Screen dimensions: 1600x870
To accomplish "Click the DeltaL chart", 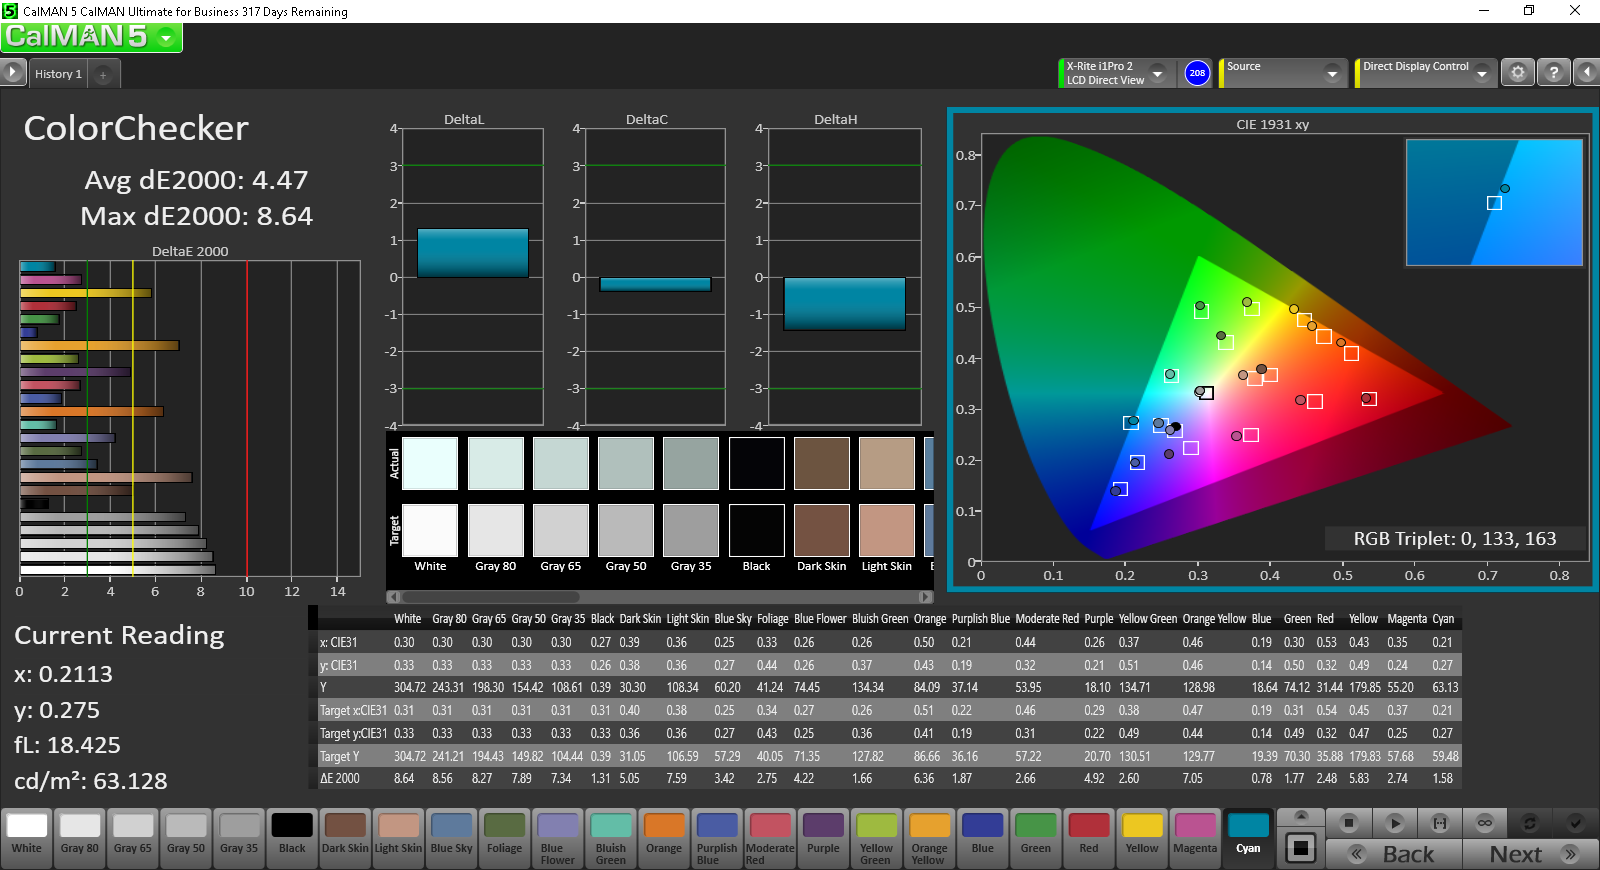I will point(471,277).
